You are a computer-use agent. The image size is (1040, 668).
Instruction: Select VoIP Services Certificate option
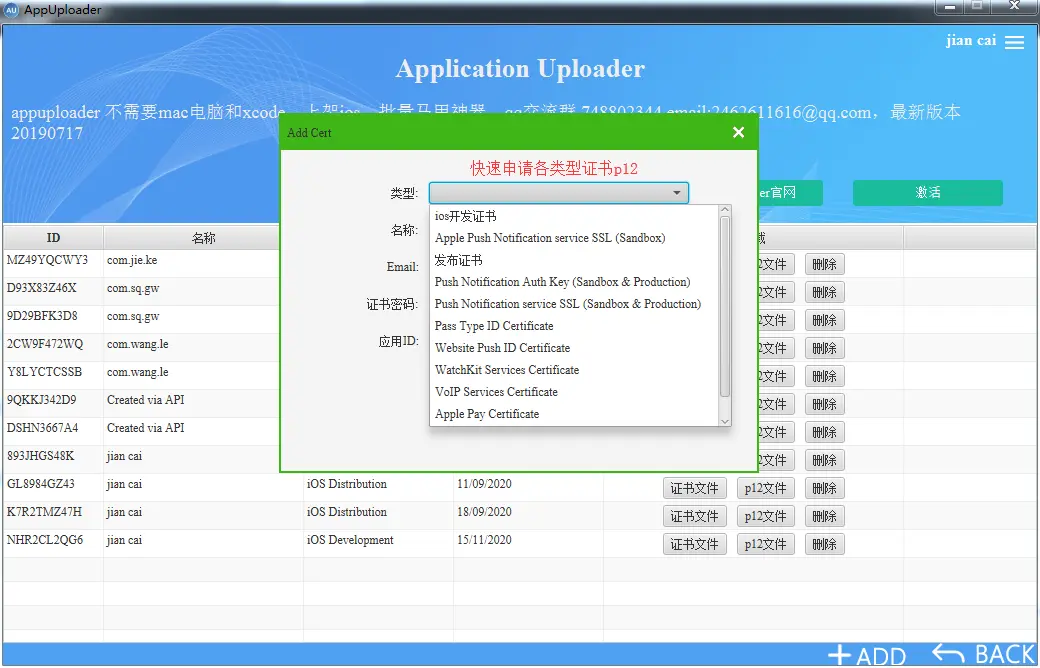click(x=574, y=391)
